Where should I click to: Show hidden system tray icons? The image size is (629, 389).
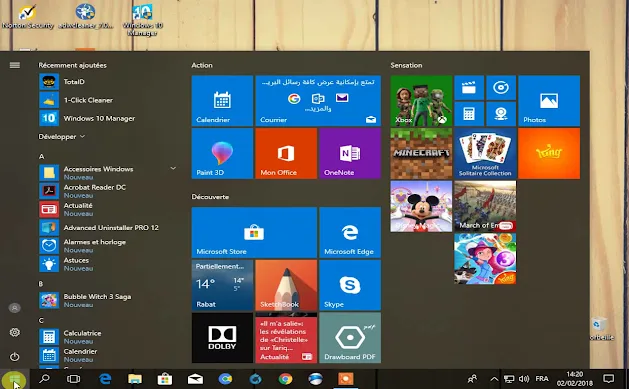tap(494, 379)
